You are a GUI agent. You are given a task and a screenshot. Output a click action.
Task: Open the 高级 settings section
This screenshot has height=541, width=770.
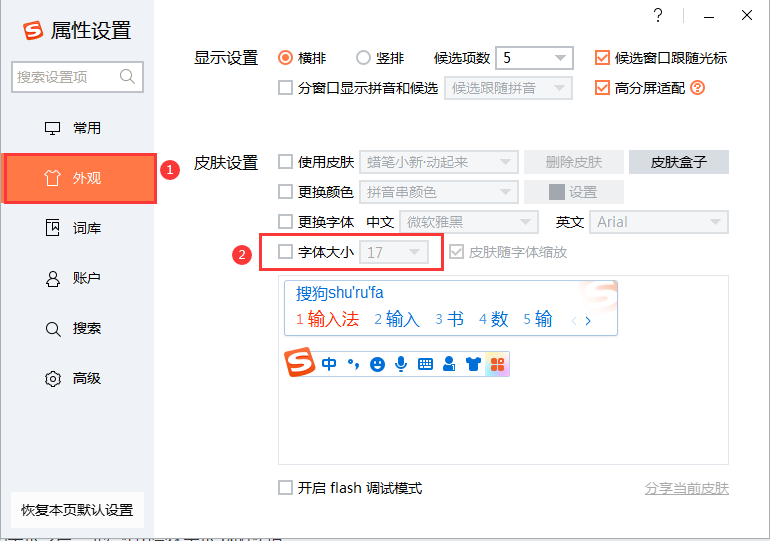78,379
